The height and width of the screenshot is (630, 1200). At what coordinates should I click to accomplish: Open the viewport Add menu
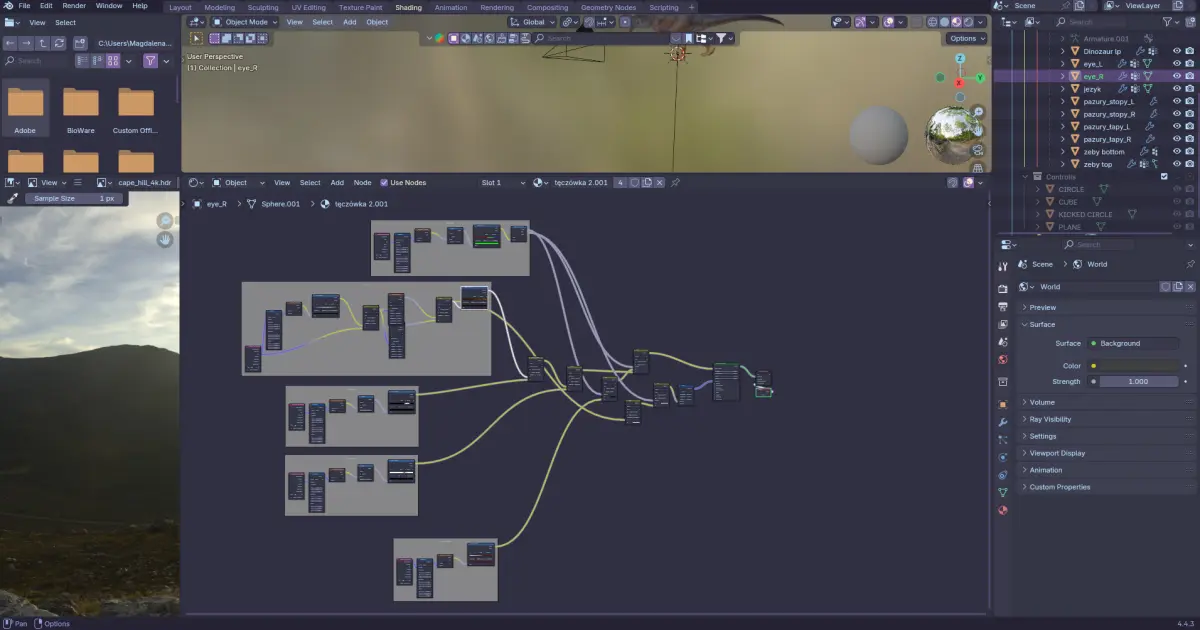coord(349,22)
